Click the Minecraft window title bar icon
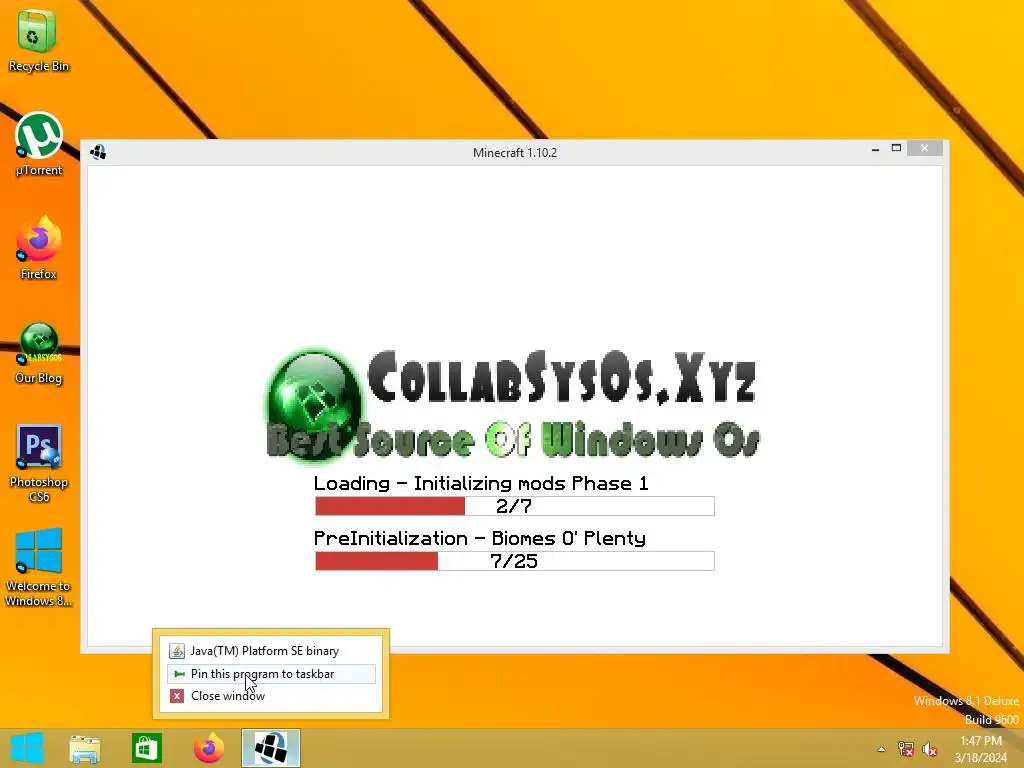The width and height of the screenshot is (1024, 768). [98, 152]
